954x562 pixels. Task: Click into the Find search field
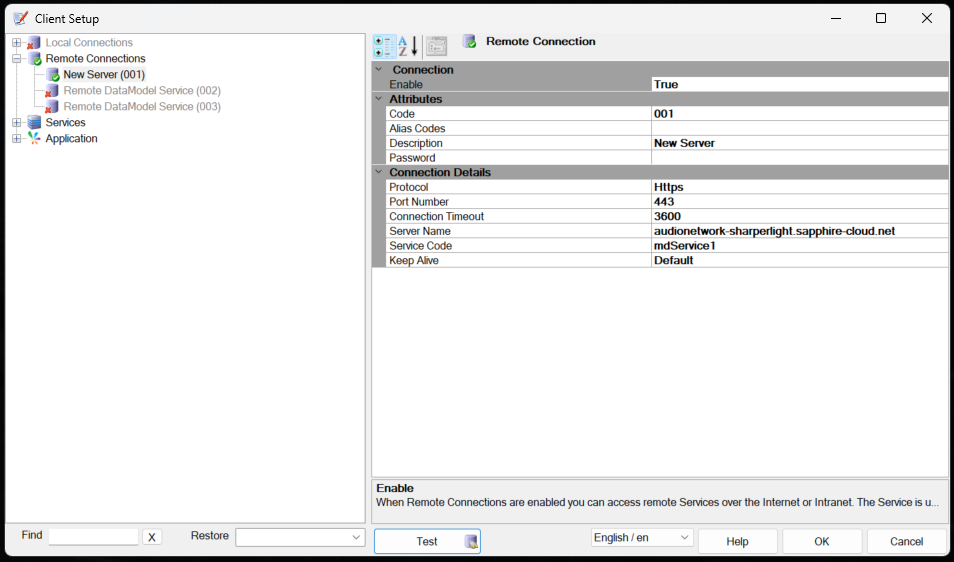pos(93,537)
